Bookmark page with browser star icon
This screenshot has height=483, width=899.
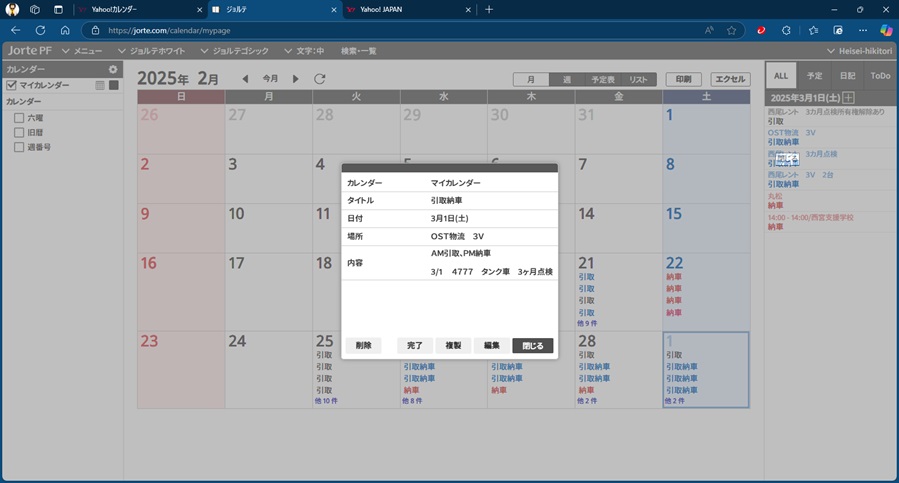coord(731,30)
